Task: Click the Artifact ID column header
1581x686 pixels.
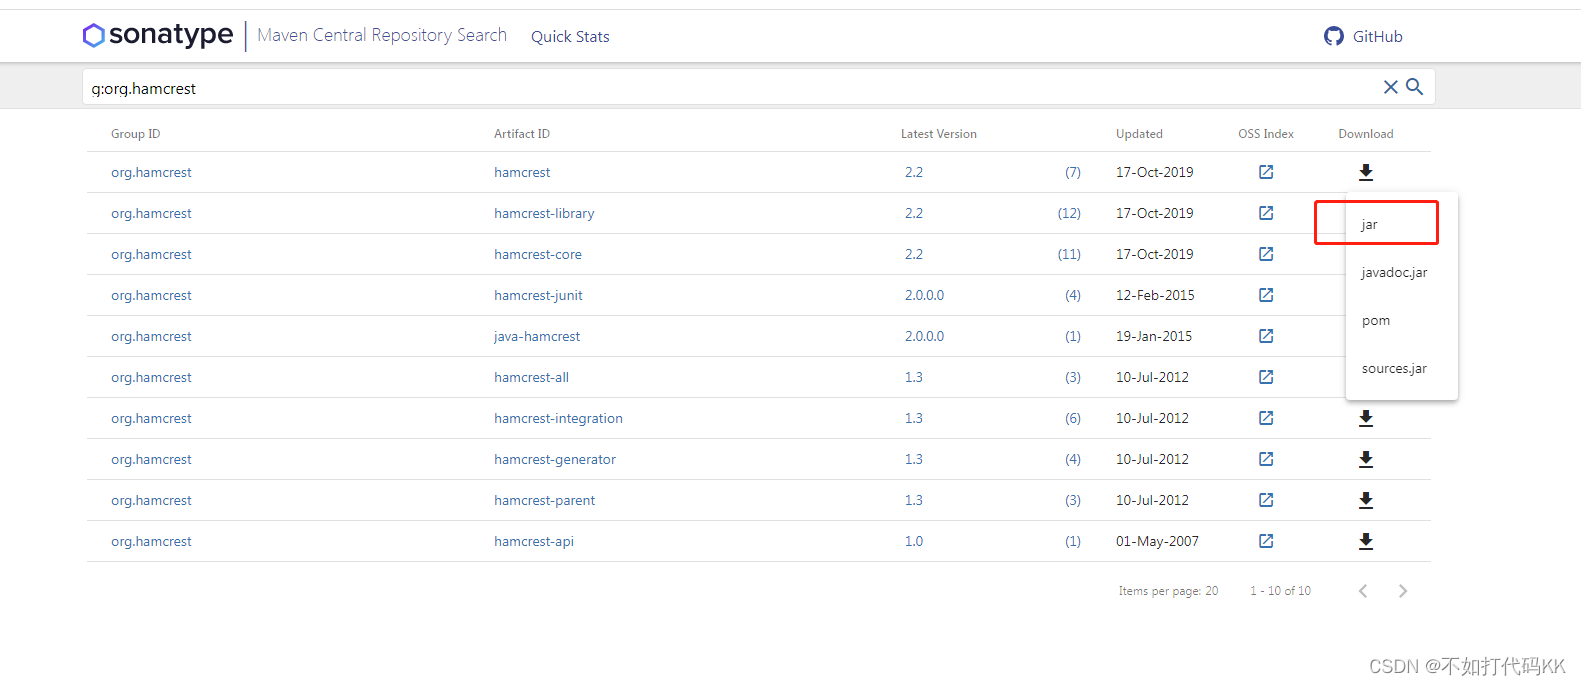Action: click(x=522, y=134)
